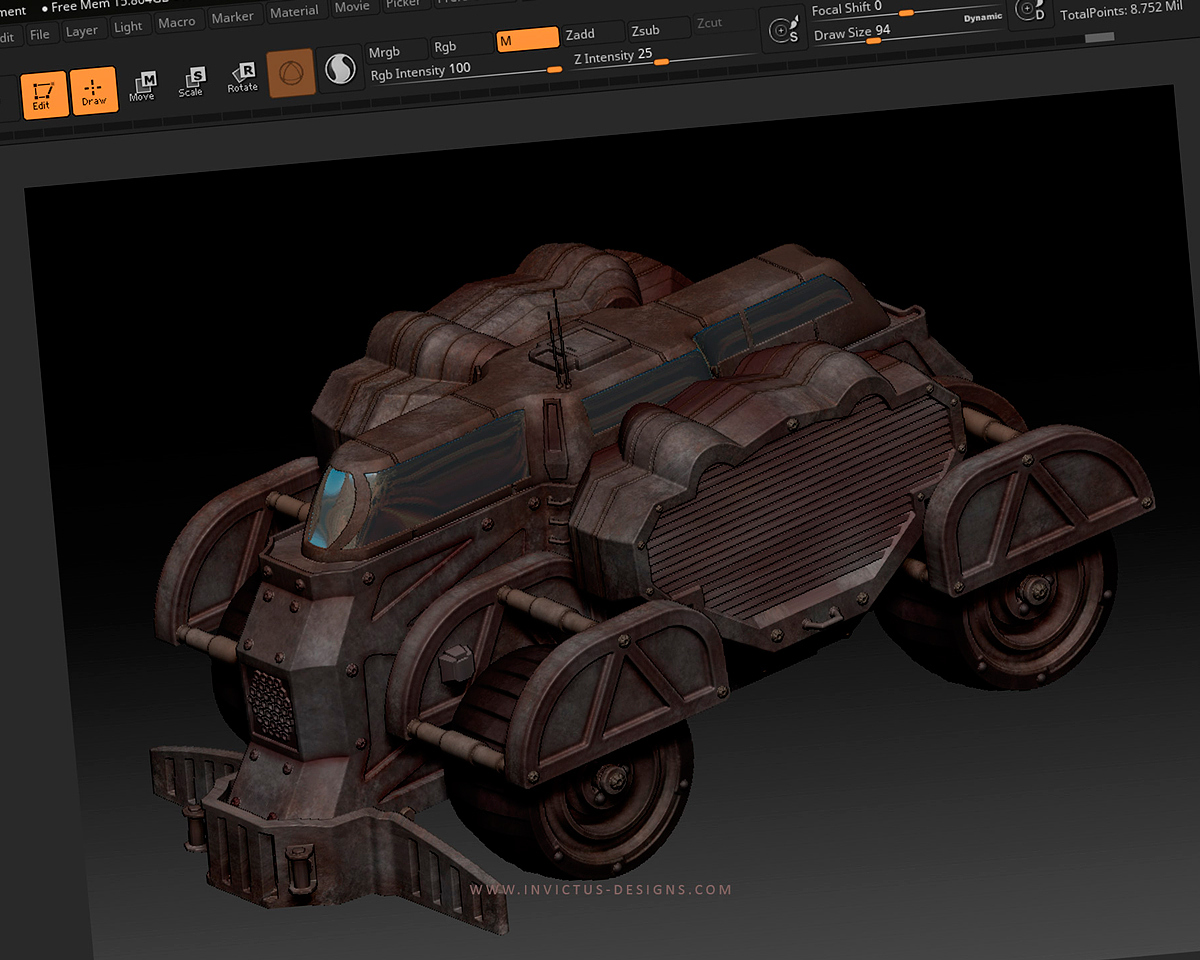Toggle the orange sphere gizmo icon
The image size is (1200, 960).
[x=291, y=73]
